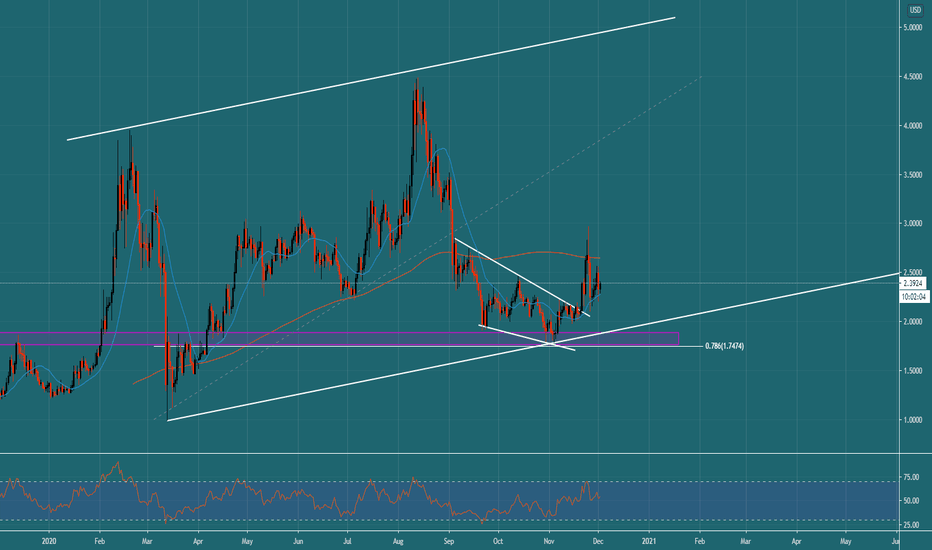Click the RSI 75.00 scale label

(911, 477)
